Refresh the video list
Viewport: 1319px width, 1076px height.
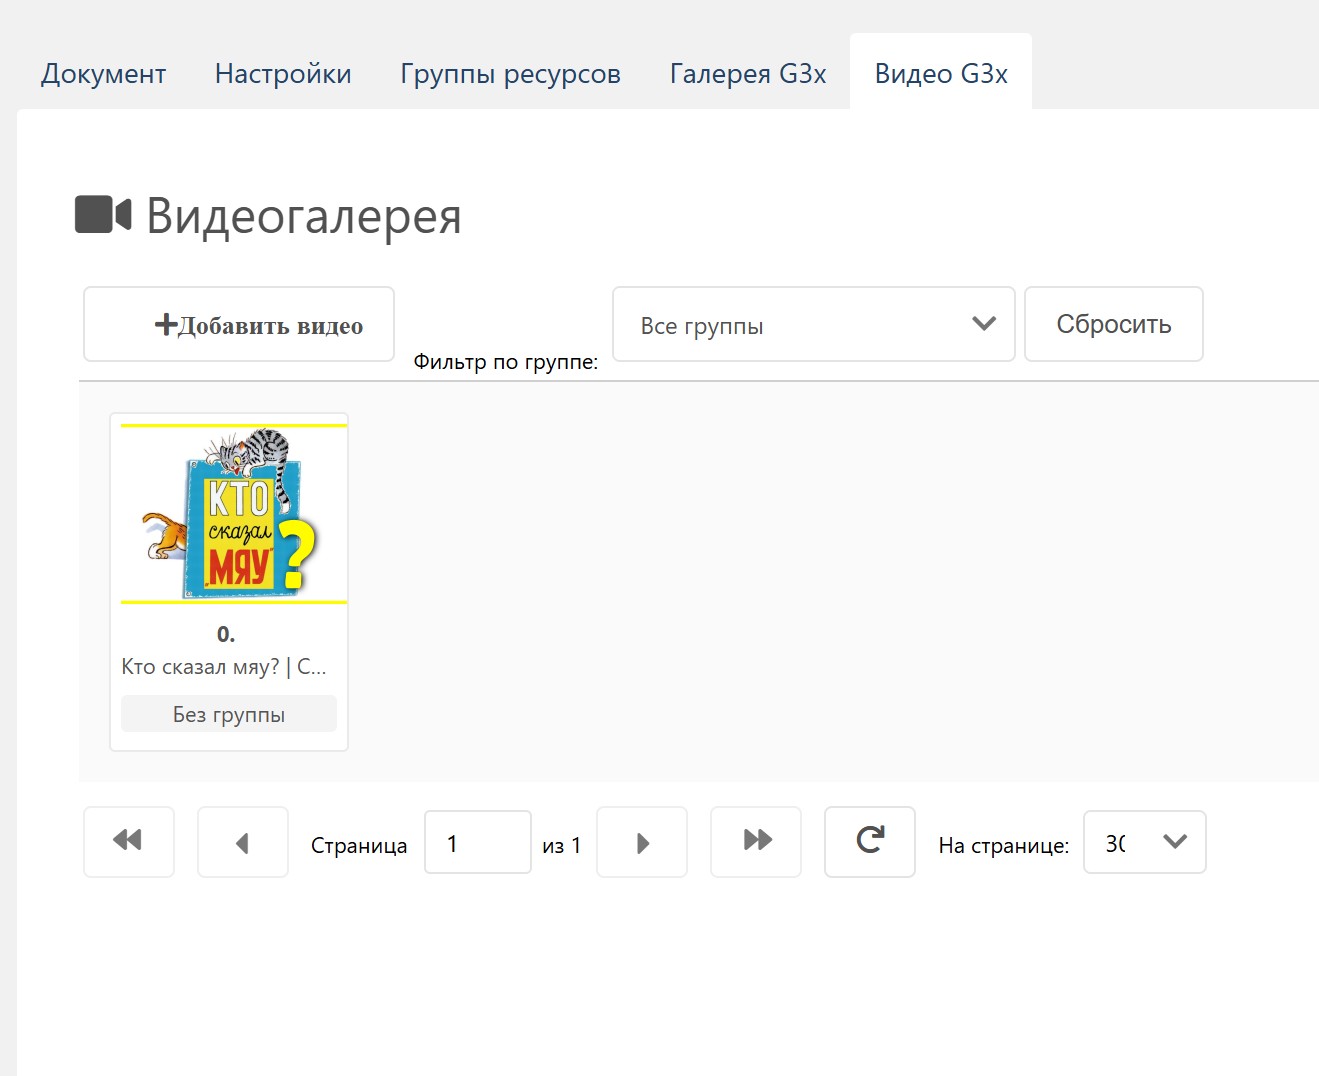click(869, 841)
